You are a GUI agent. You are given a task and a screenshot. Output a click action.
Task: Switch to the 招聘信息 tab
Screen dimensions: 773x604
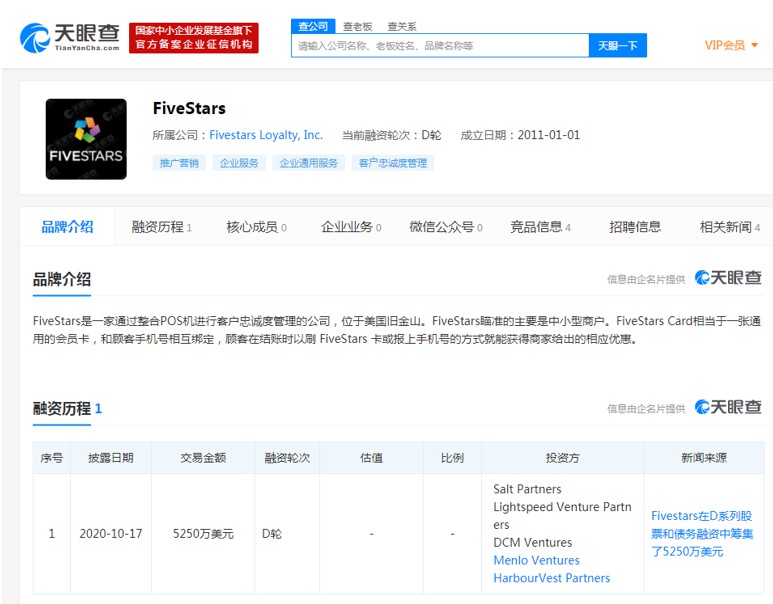point(635,227)
